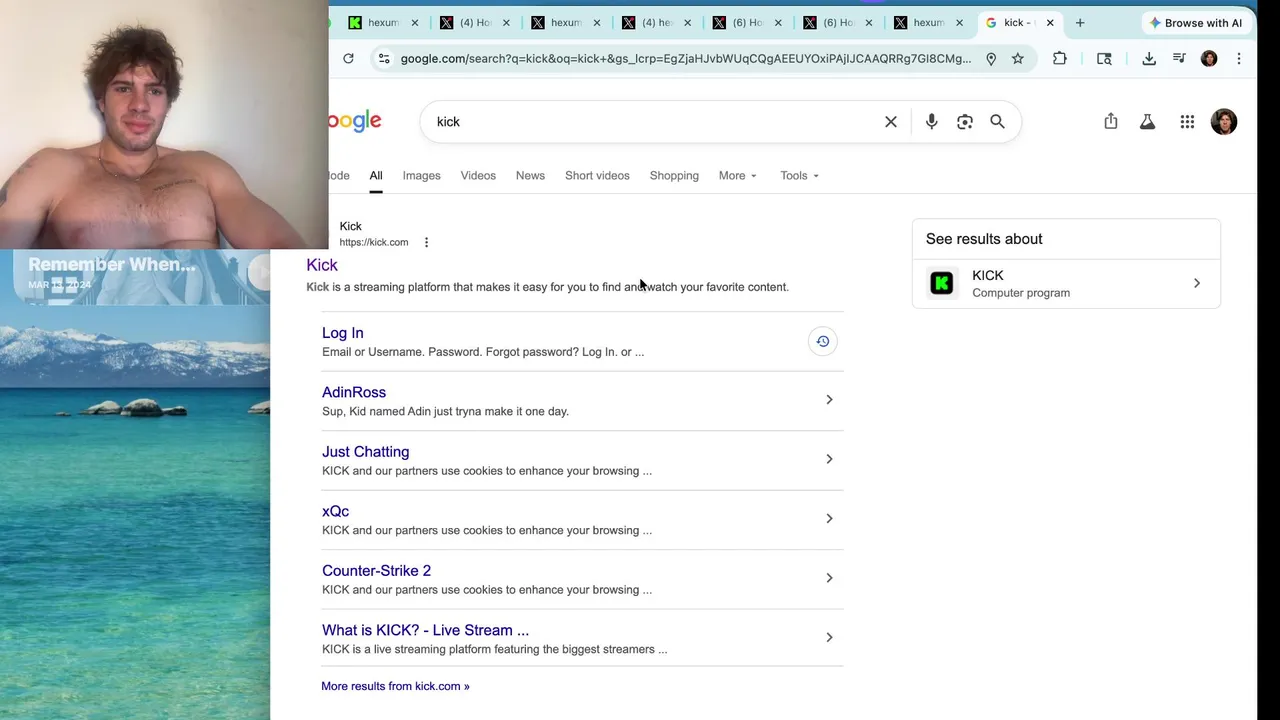1280x720 pixels.
Task: Submit search with magnifying glass icon
Action: click(997, 122)
